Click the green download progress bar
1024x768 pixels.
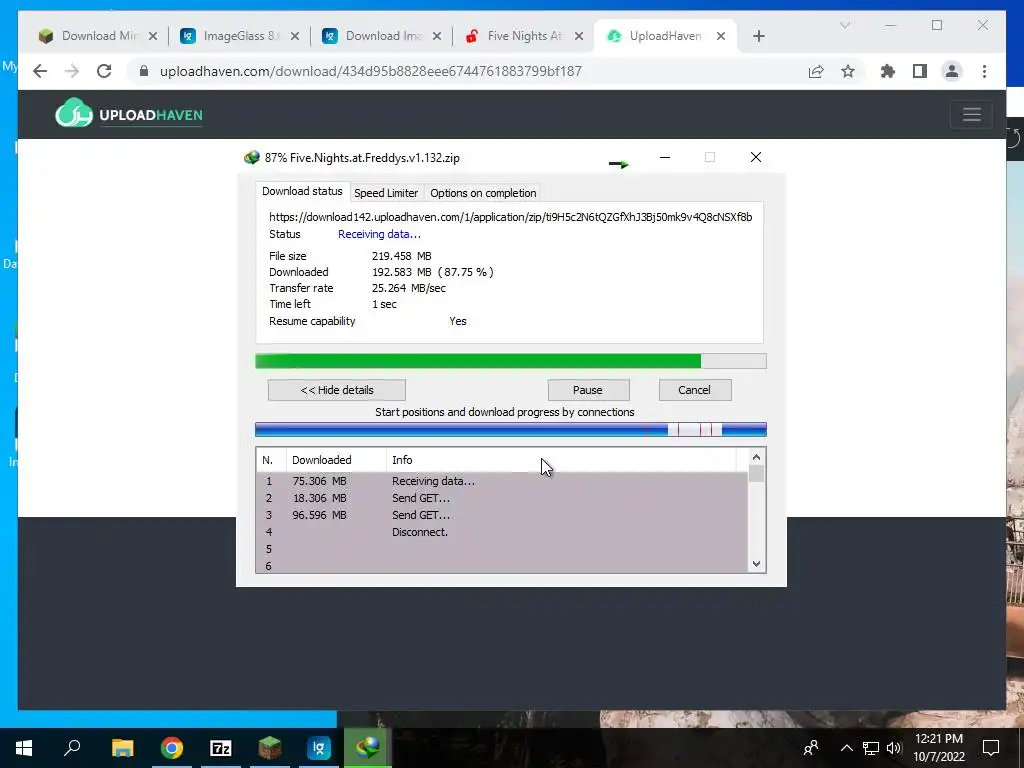[511, 361]
